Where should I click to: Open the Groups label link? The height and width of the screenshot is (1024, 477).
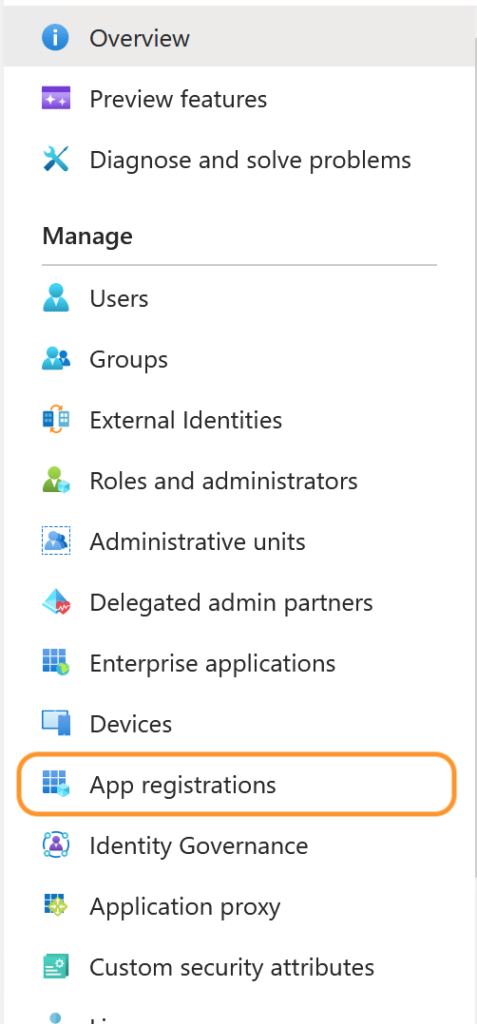pos(129,359)
